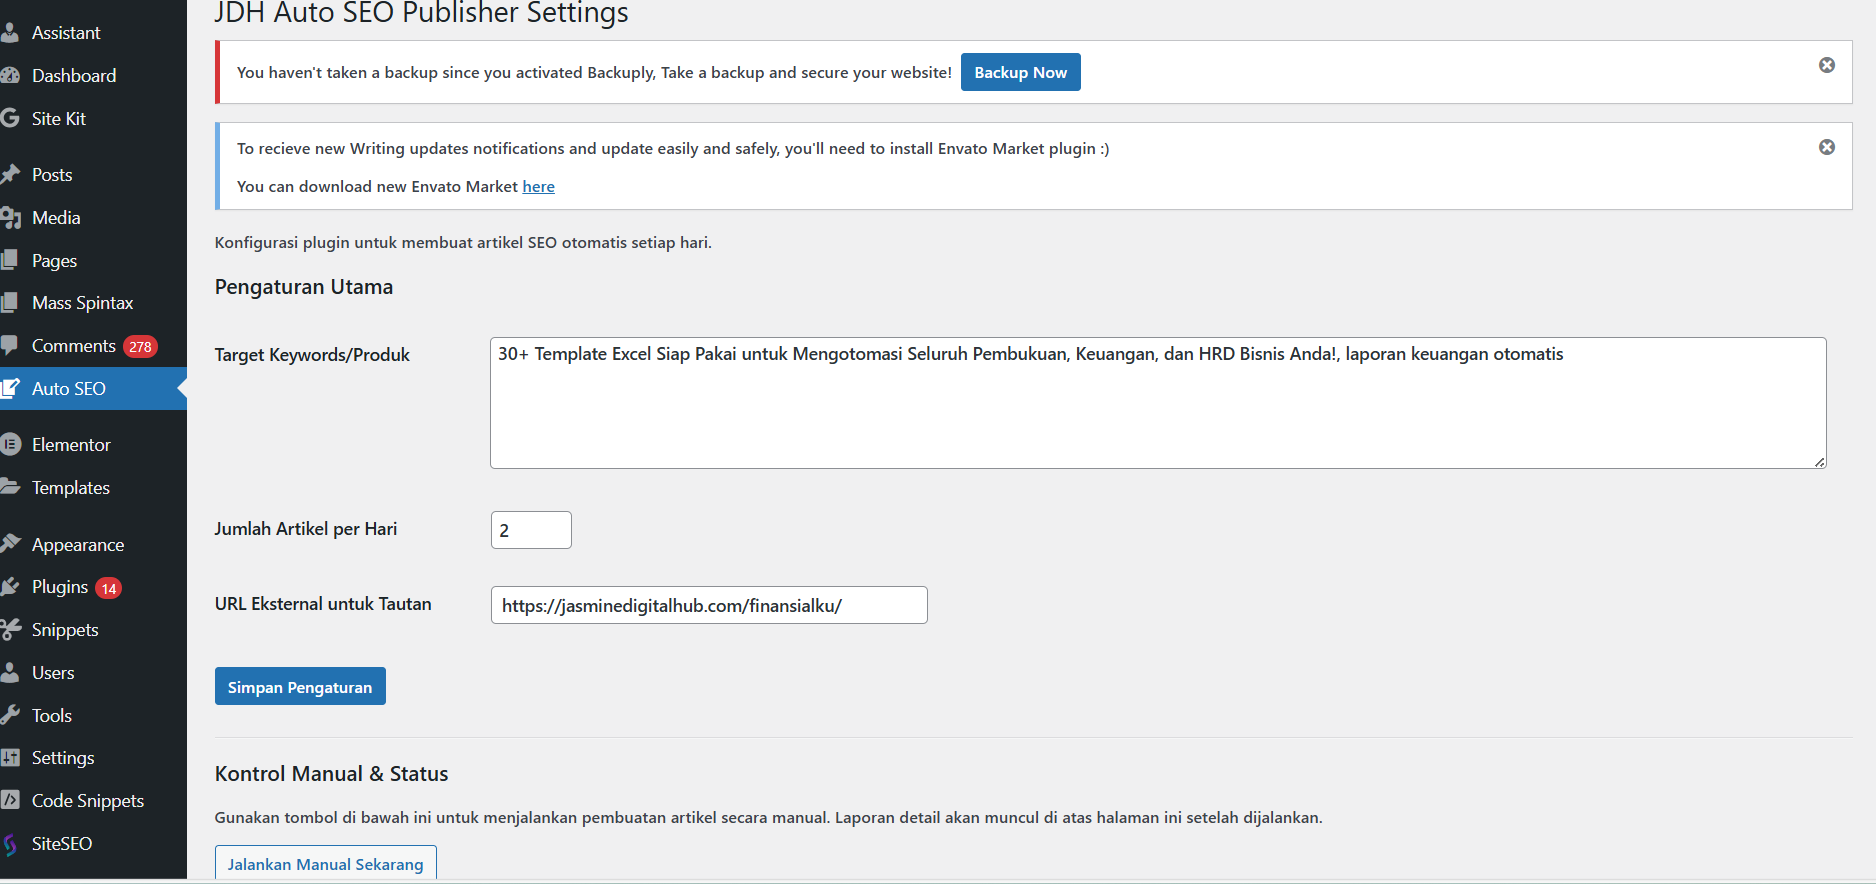
Task: Open the Tools menu
Action: click(x=93, y=715)
